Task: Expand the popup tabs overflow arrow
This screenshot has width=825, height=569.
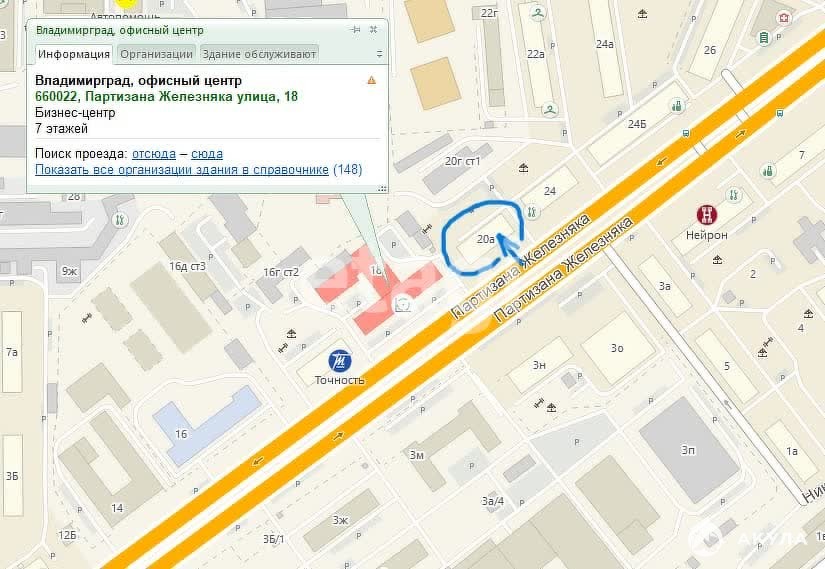Action: pos(379,54)
